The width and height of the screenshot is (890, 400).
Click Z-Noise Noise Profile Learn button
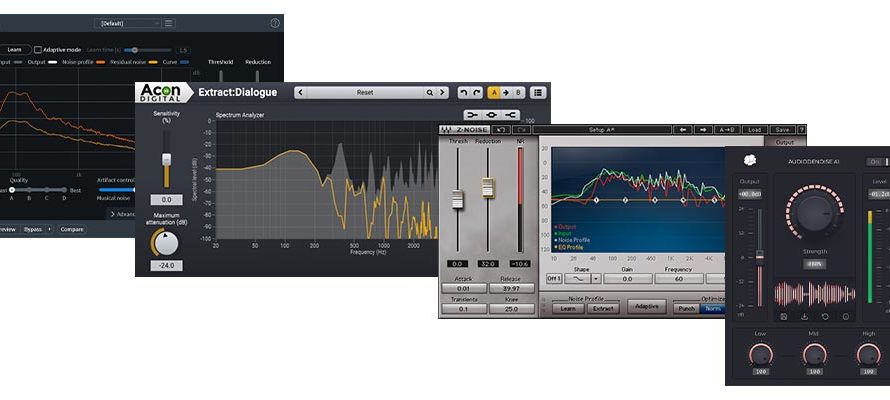coord(568,309)
